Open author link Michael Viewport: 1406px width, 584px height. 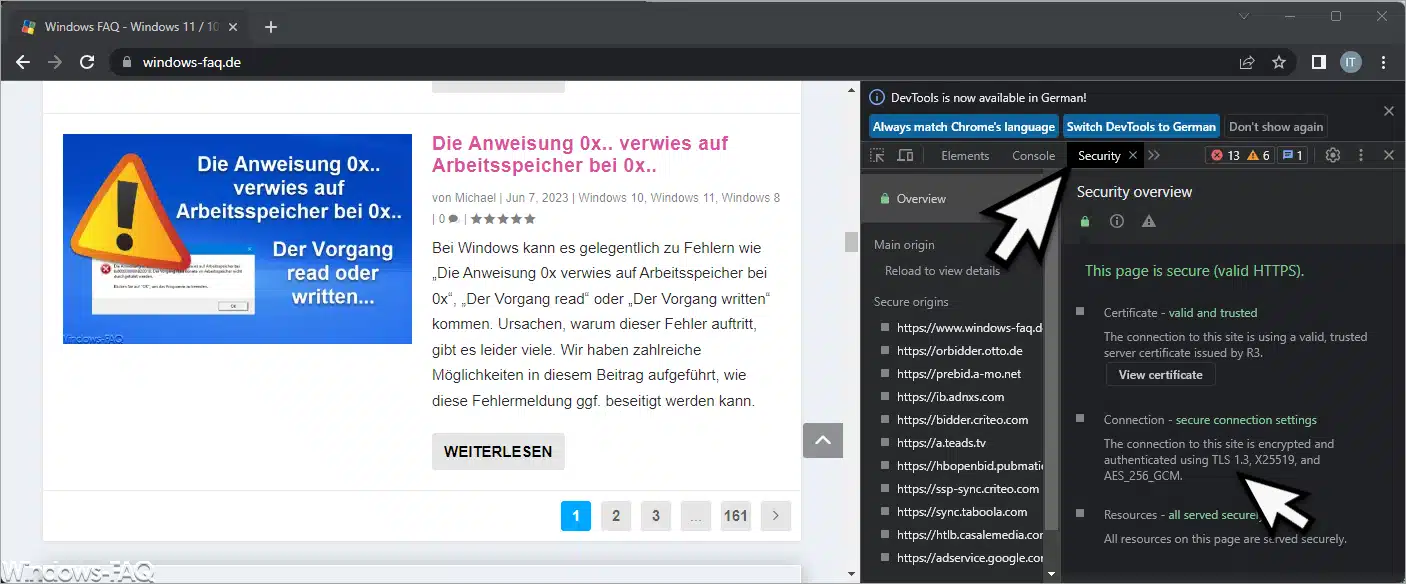[475, 198]
